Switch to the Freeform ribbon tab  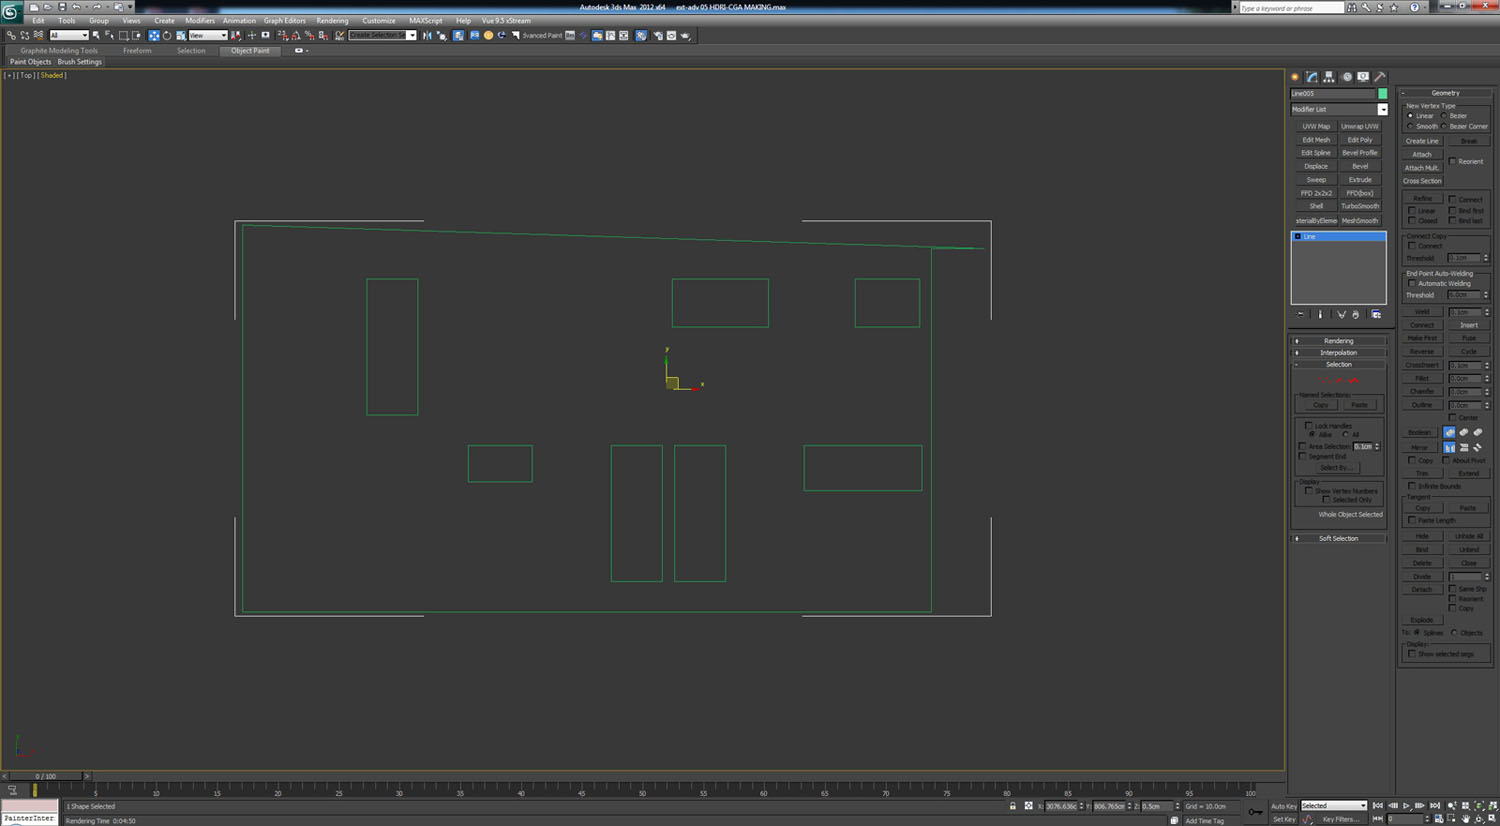[137, 50]
